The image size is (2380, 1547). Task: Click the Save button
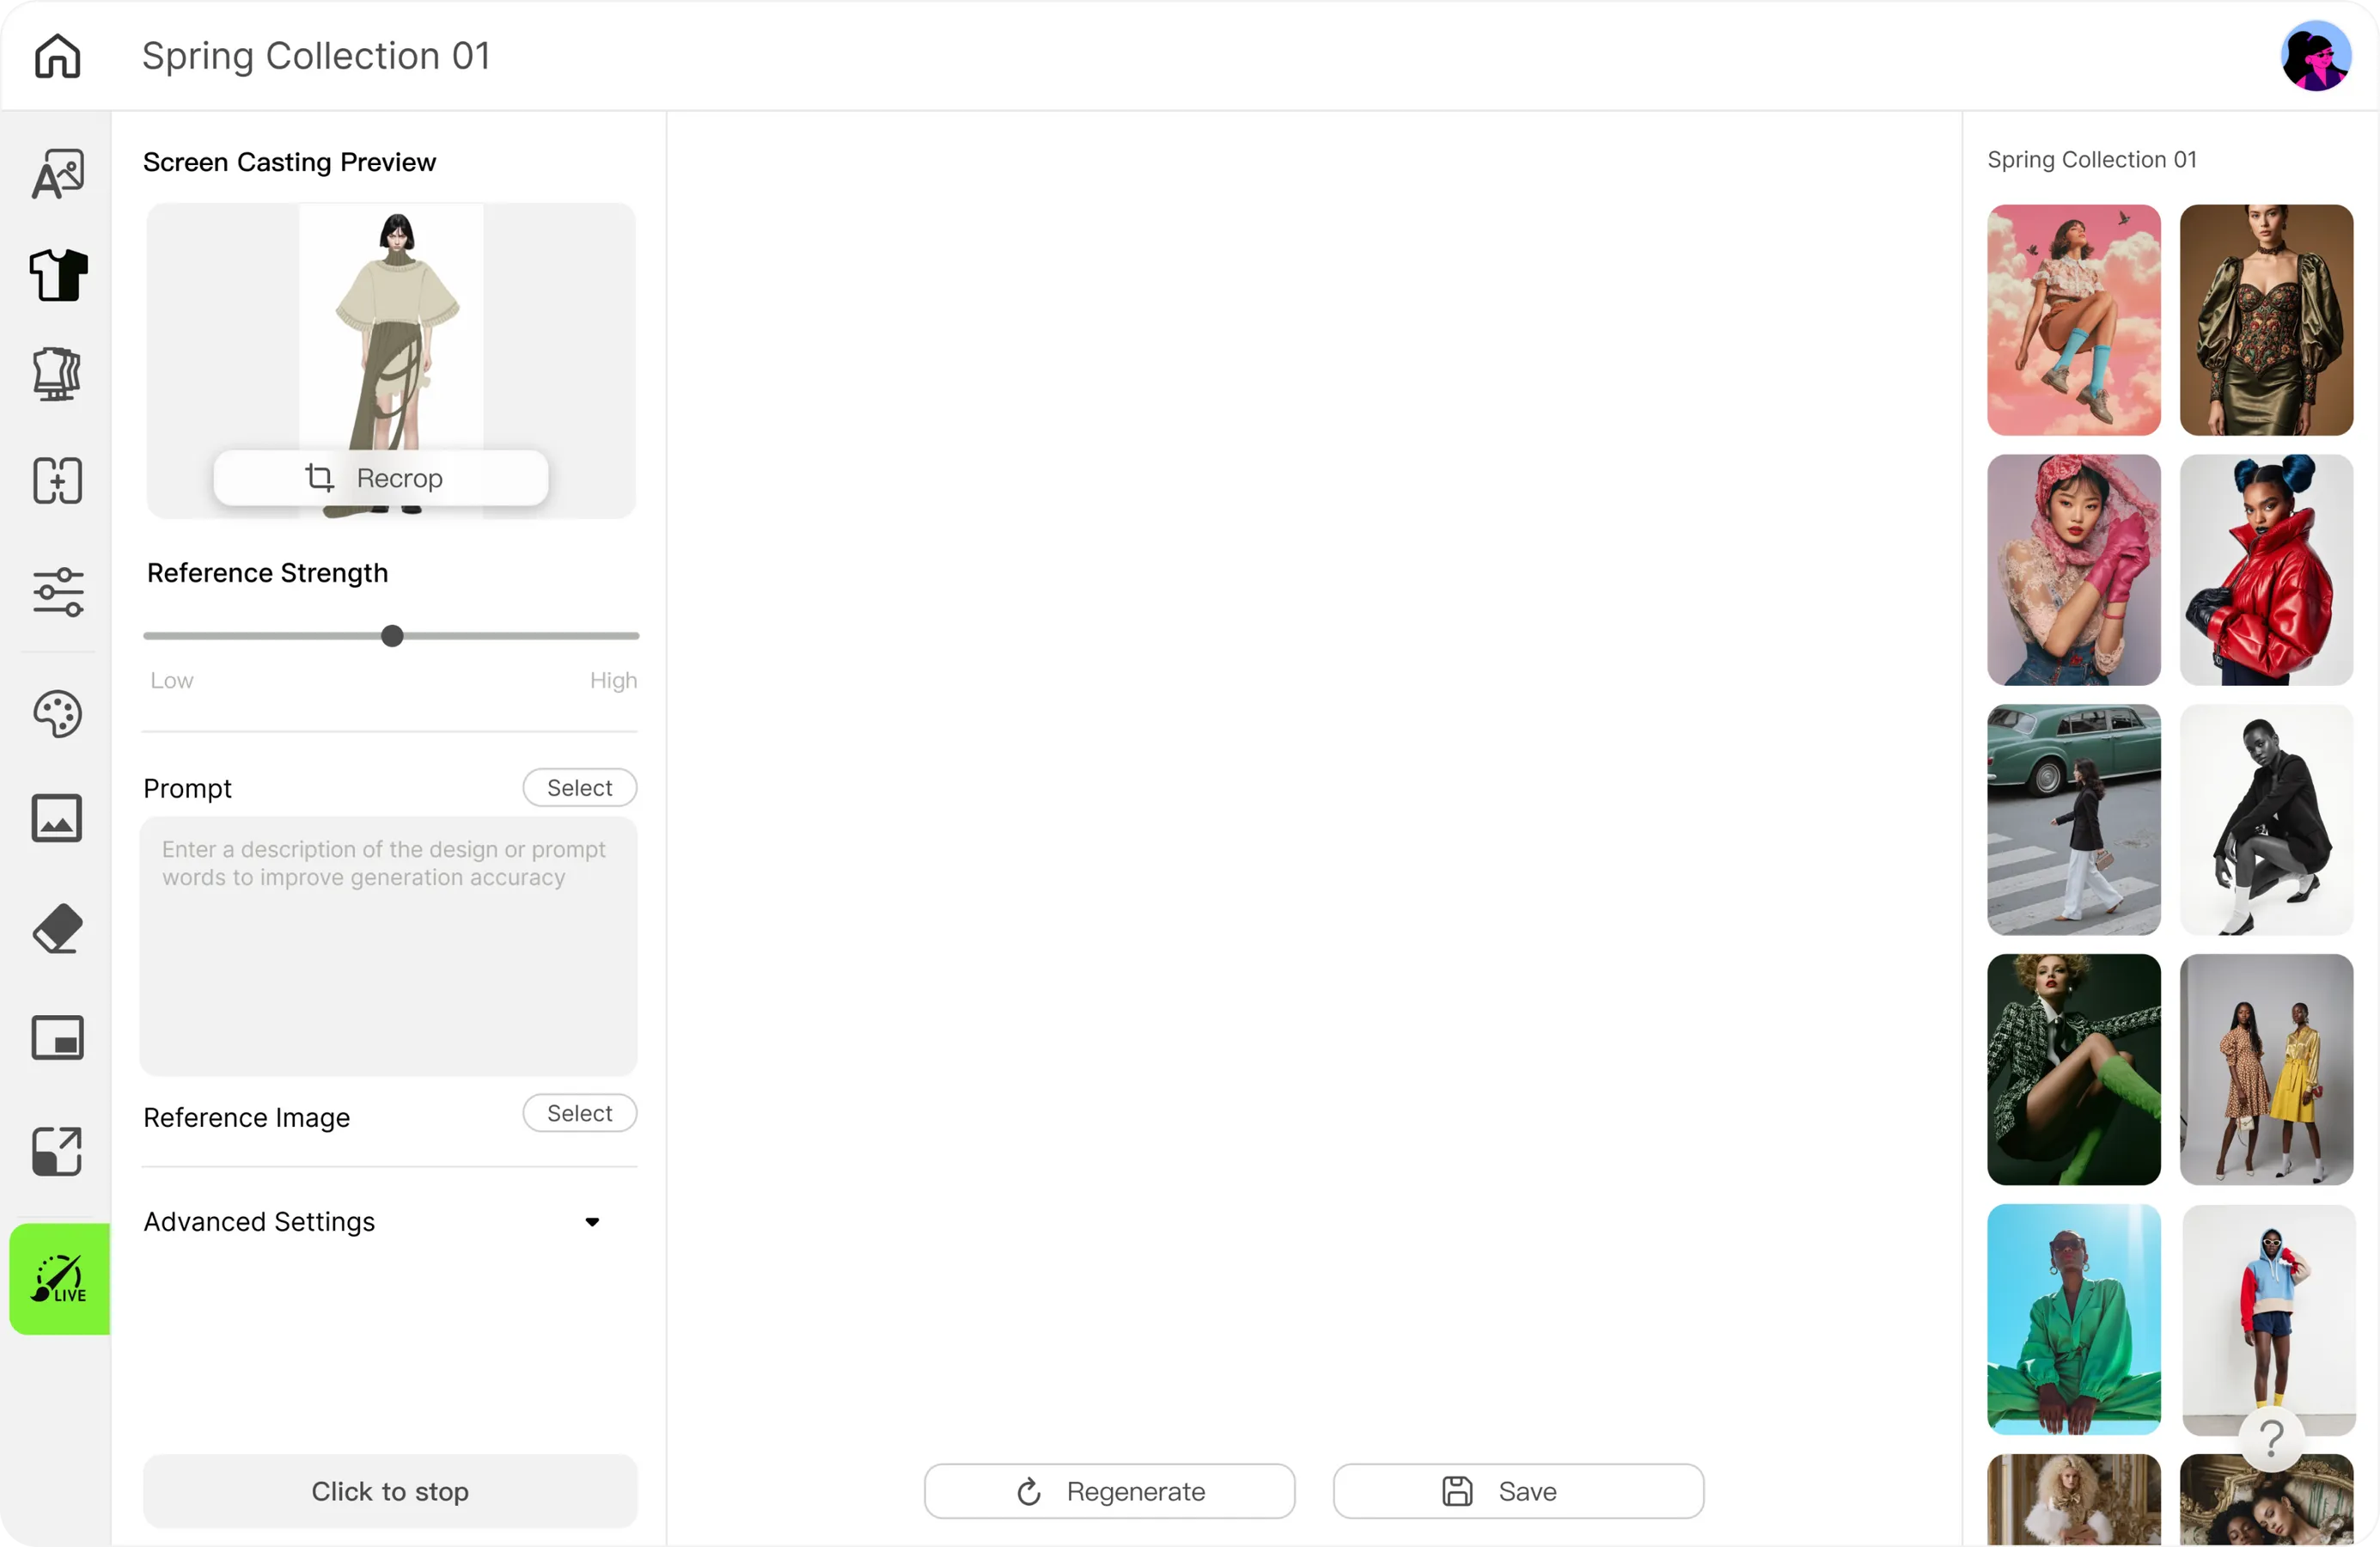pos(1518,1491)
